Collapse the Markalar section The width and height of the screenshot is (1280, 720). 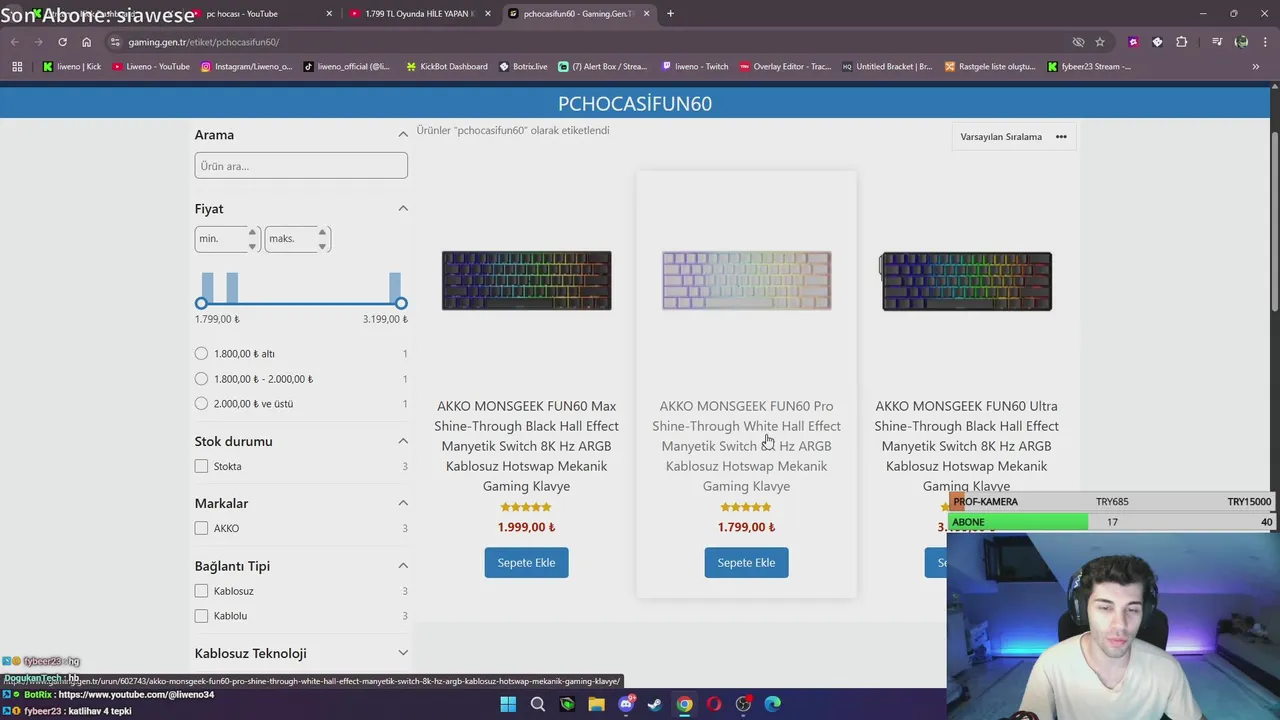[x=403, y=503]
